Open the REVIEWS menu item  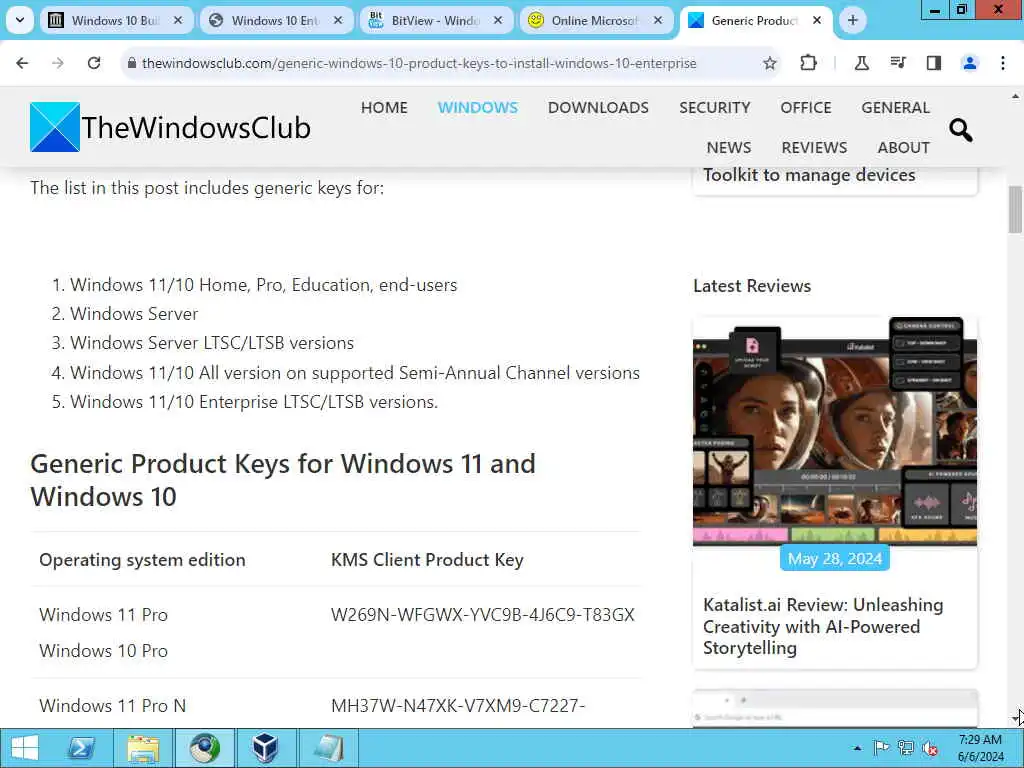(814, 148)
